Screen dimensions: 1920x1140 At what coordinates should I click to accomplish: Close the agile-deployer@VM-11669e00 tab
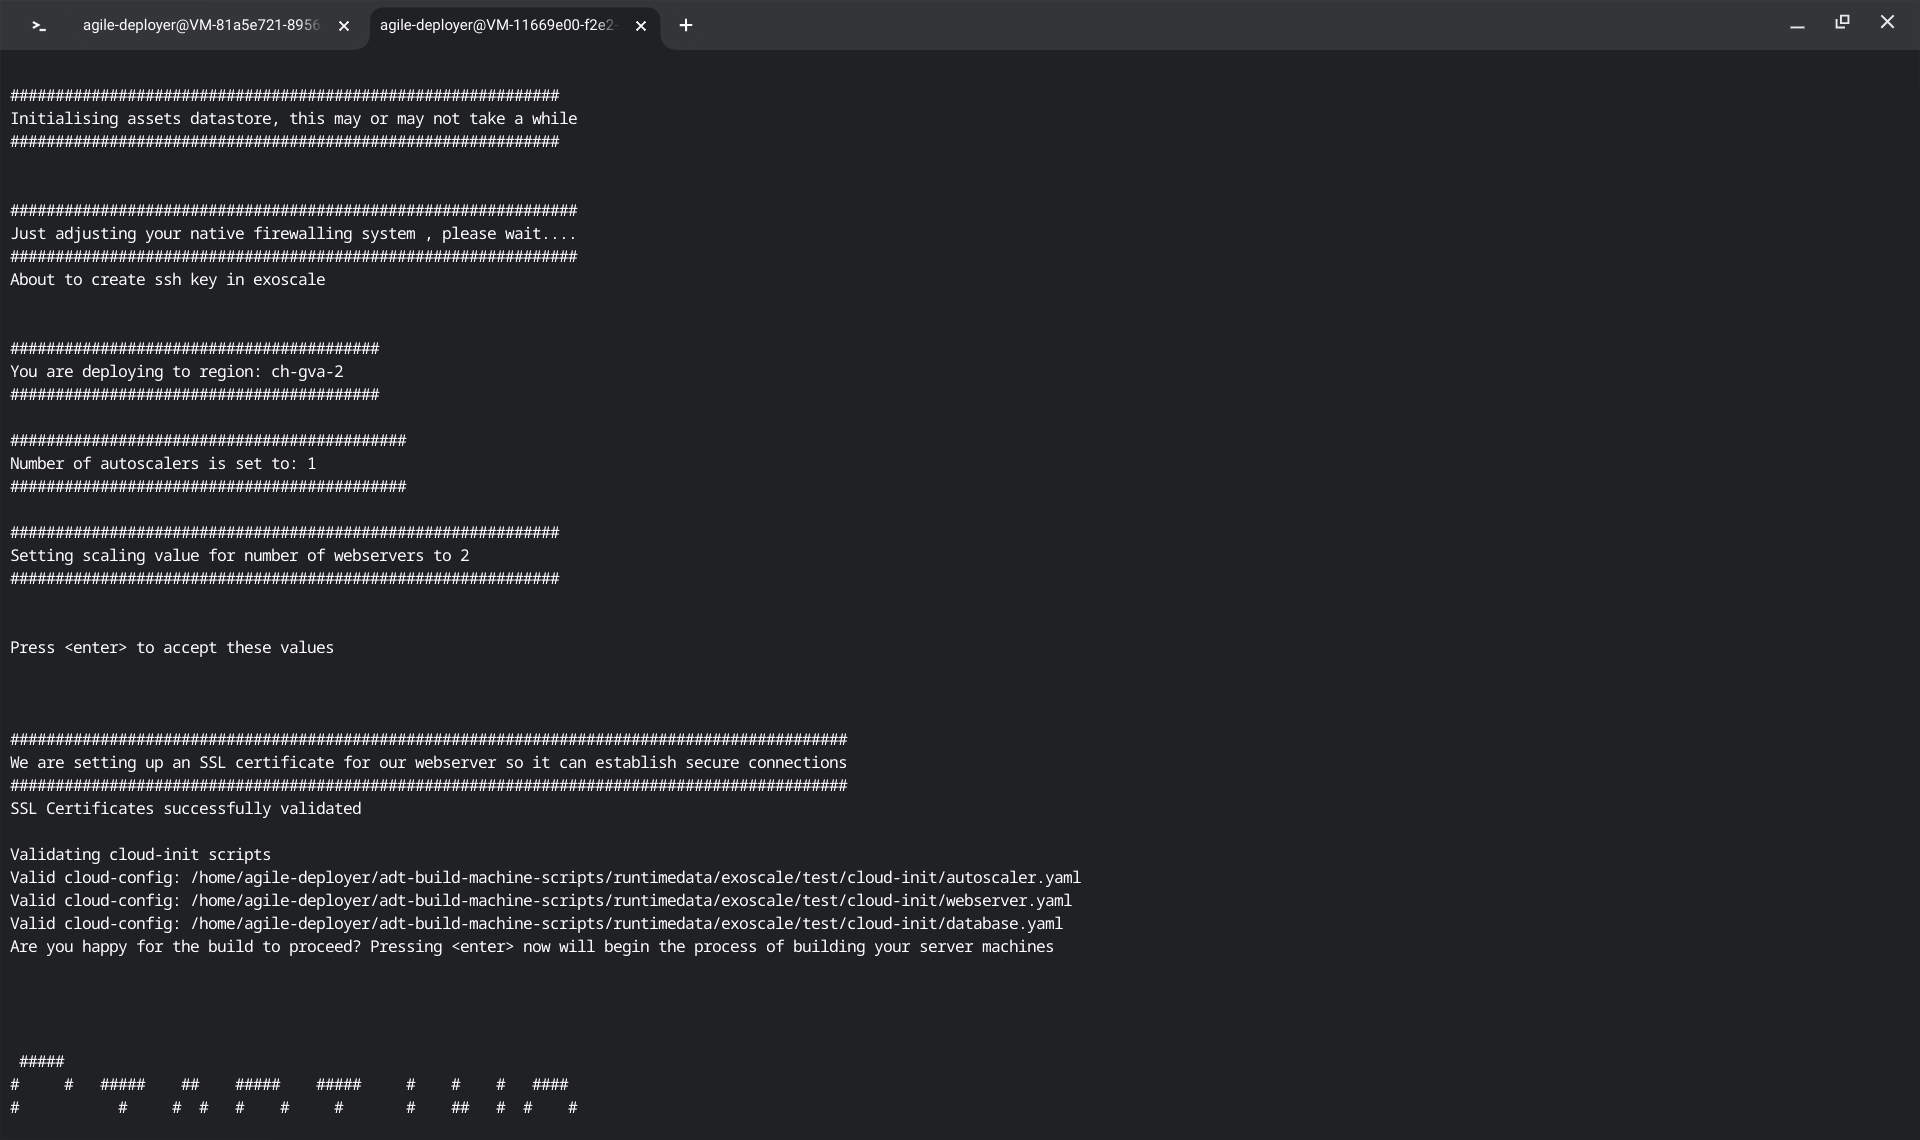641,26
